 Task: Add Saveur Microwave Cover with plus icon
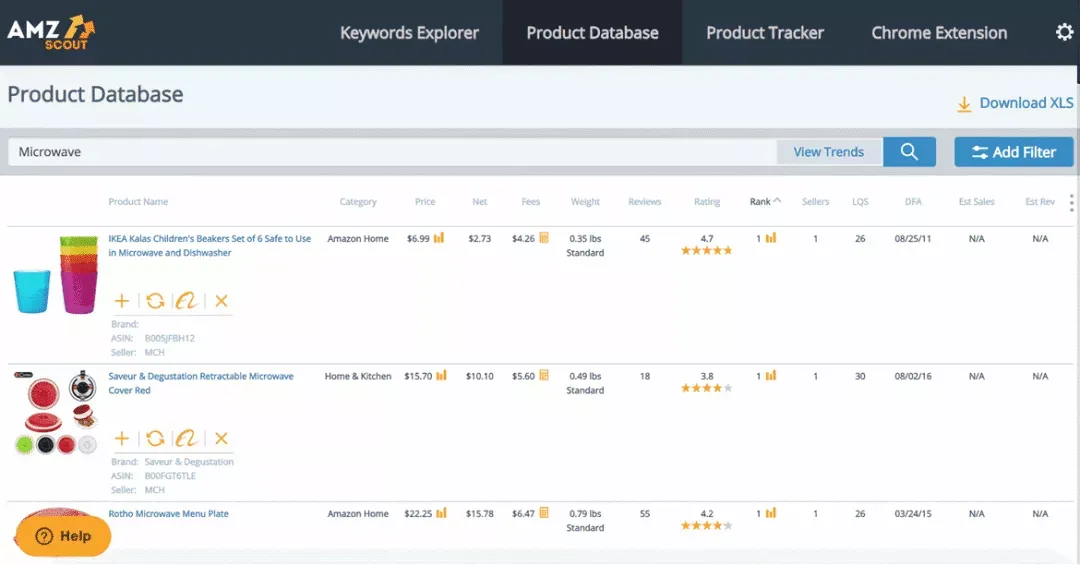[x=122, y=438]
